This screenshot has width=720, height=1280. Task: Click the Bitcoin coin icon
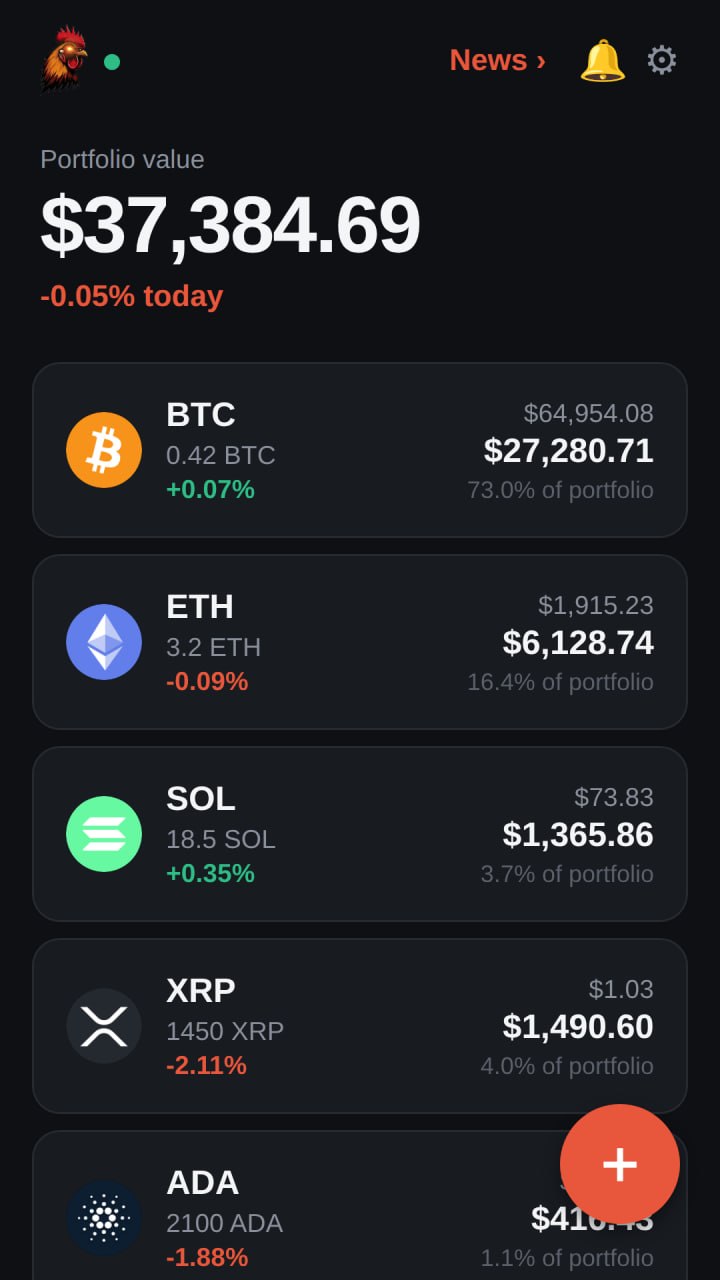coord(104,450)
